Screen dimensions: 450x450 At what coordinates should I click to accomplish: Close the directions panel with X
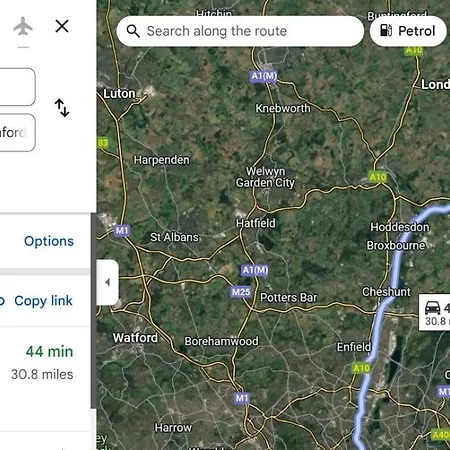click(62, 26)
